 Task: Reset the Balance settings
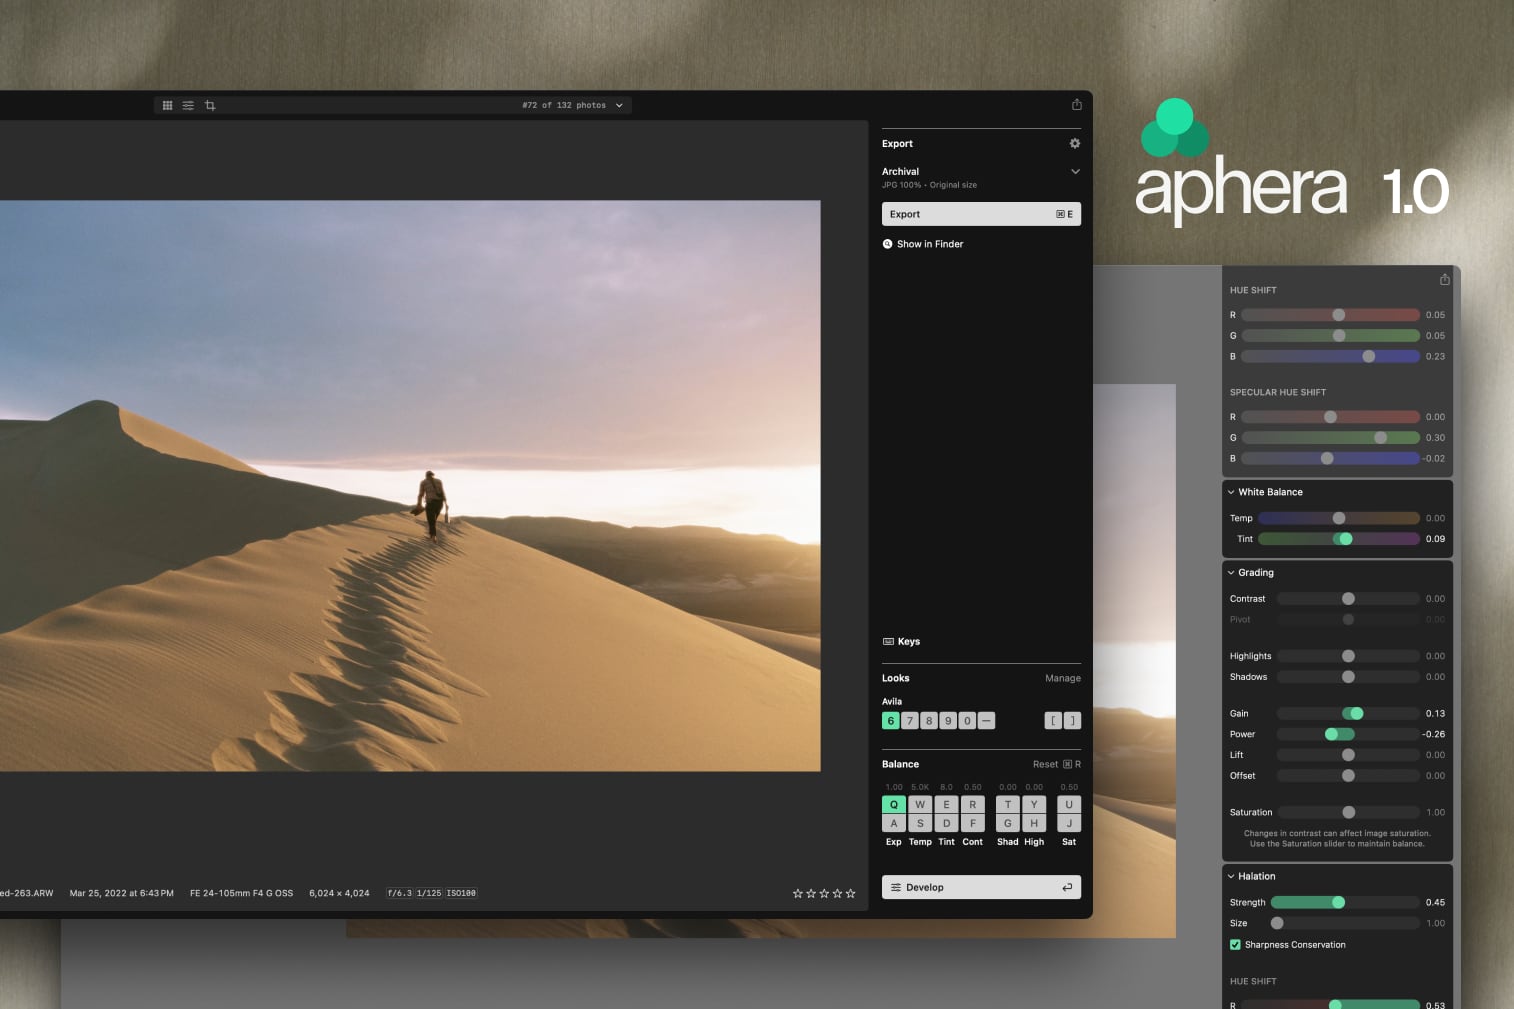tap(1056, 764)
